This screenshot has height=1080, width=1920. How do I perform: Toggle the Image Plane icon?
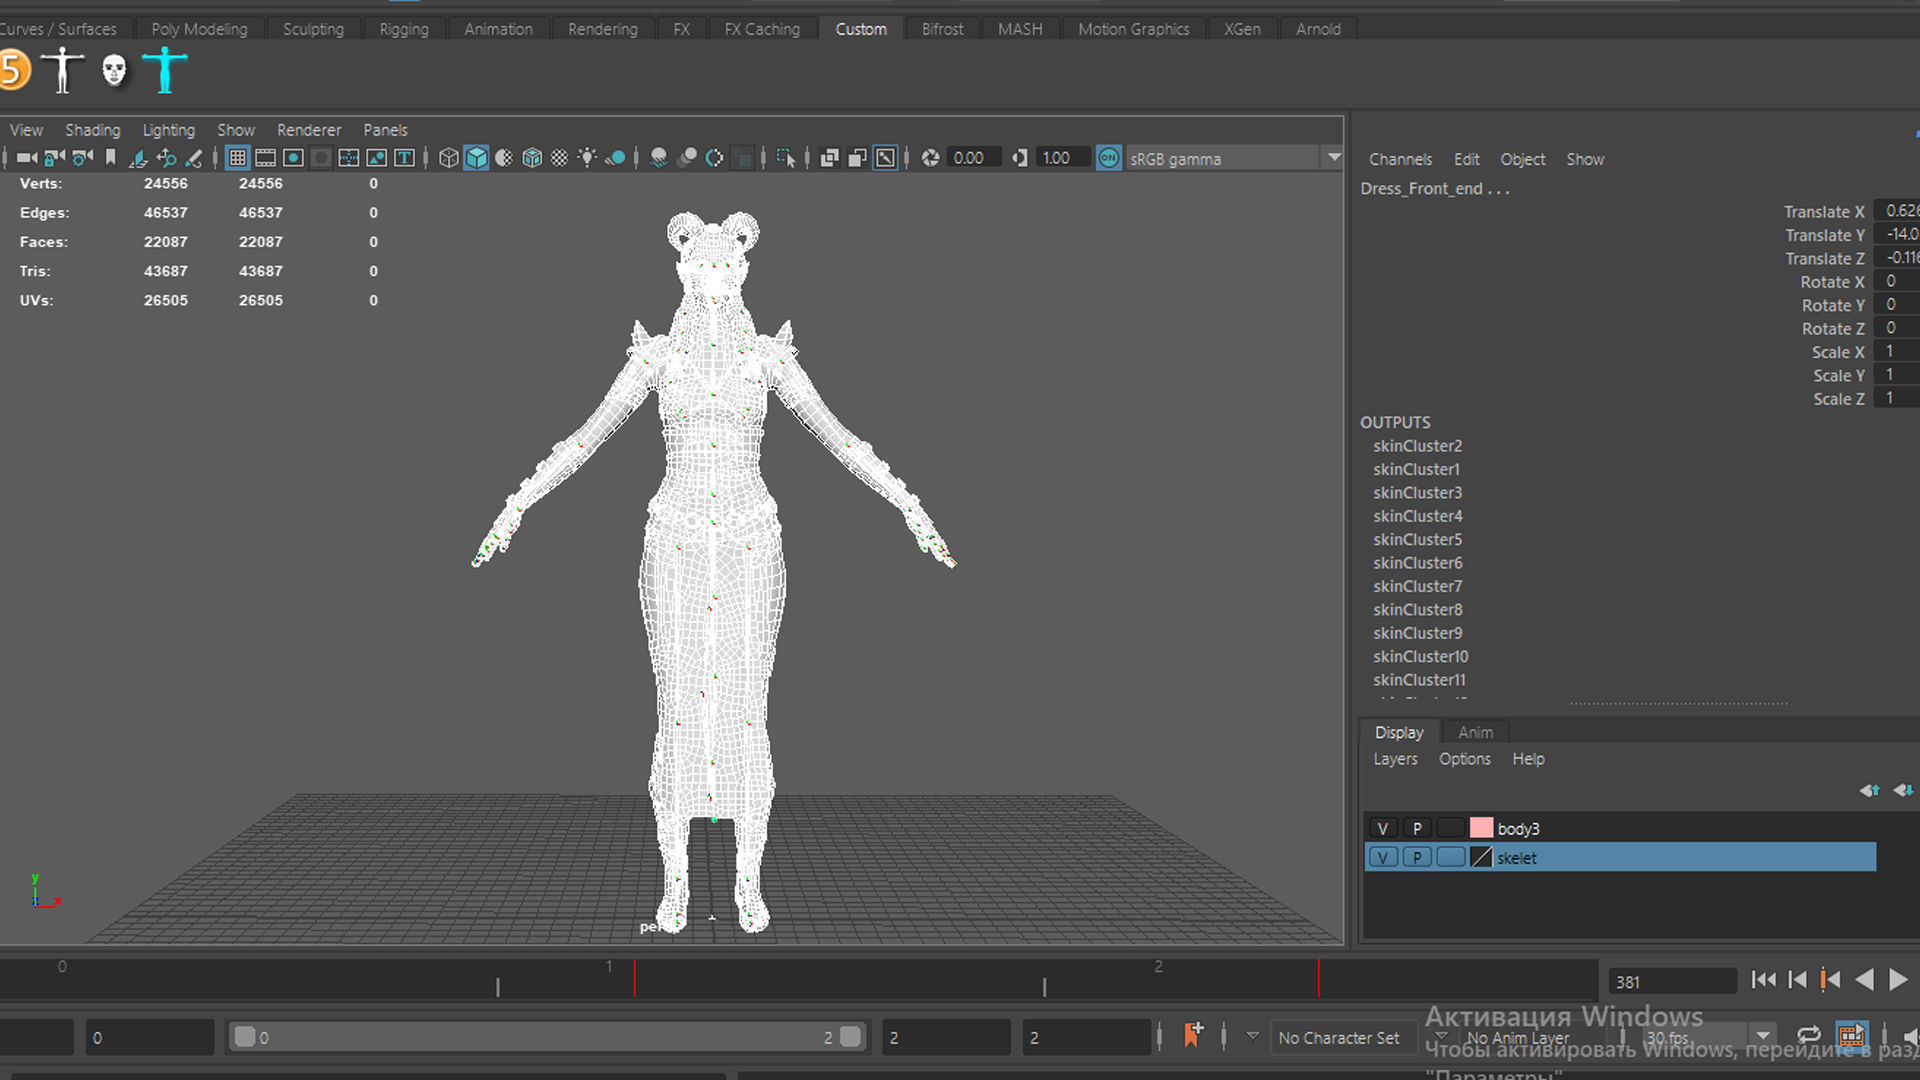pyautogui.click(x=138, y=158)
